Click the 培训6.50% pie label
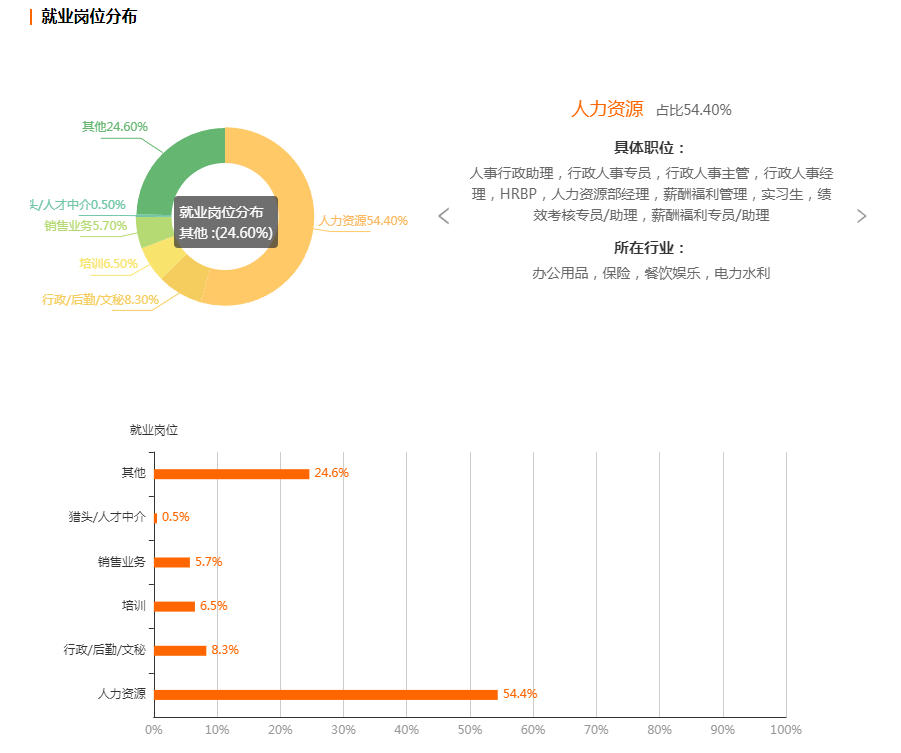 click(109, 264)
